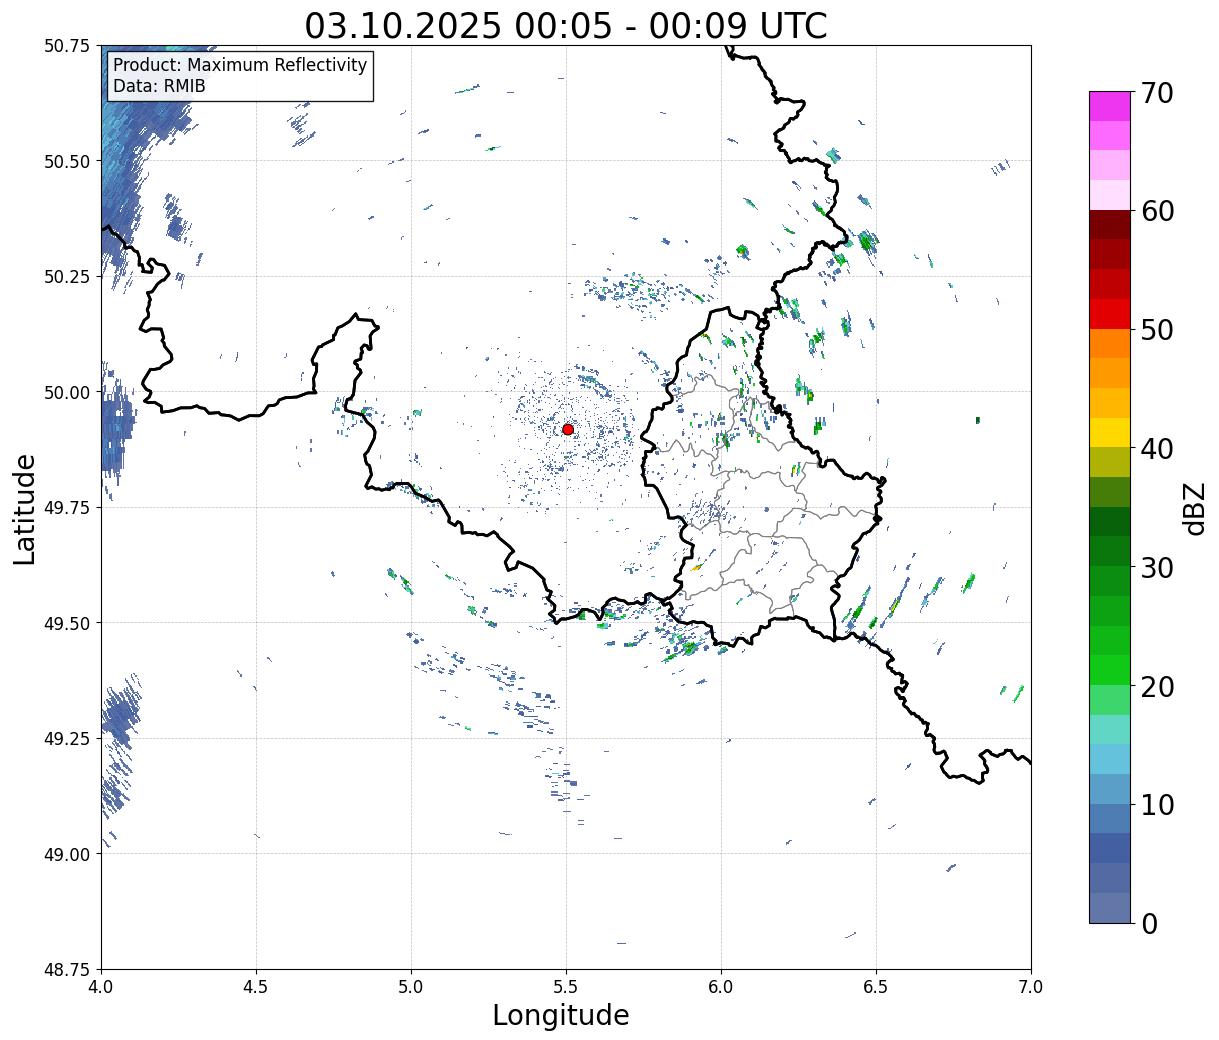Click the latitude tick label 50.00
The height and width of the screenshot is (1040, 1219).
67,393
